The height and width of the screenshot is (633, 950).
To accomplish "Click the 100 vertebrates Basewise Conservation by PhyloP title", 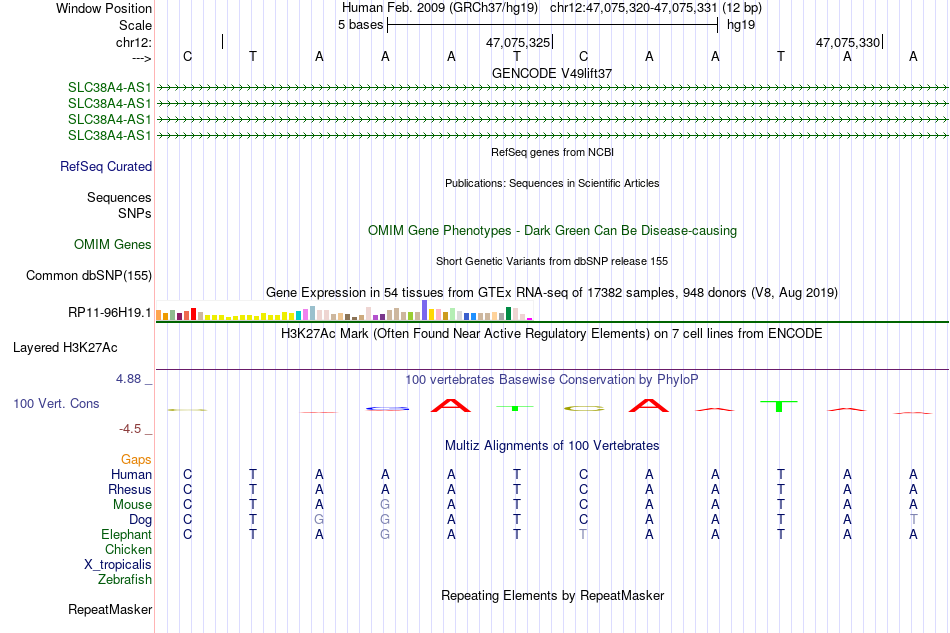I will coord(552,380).
